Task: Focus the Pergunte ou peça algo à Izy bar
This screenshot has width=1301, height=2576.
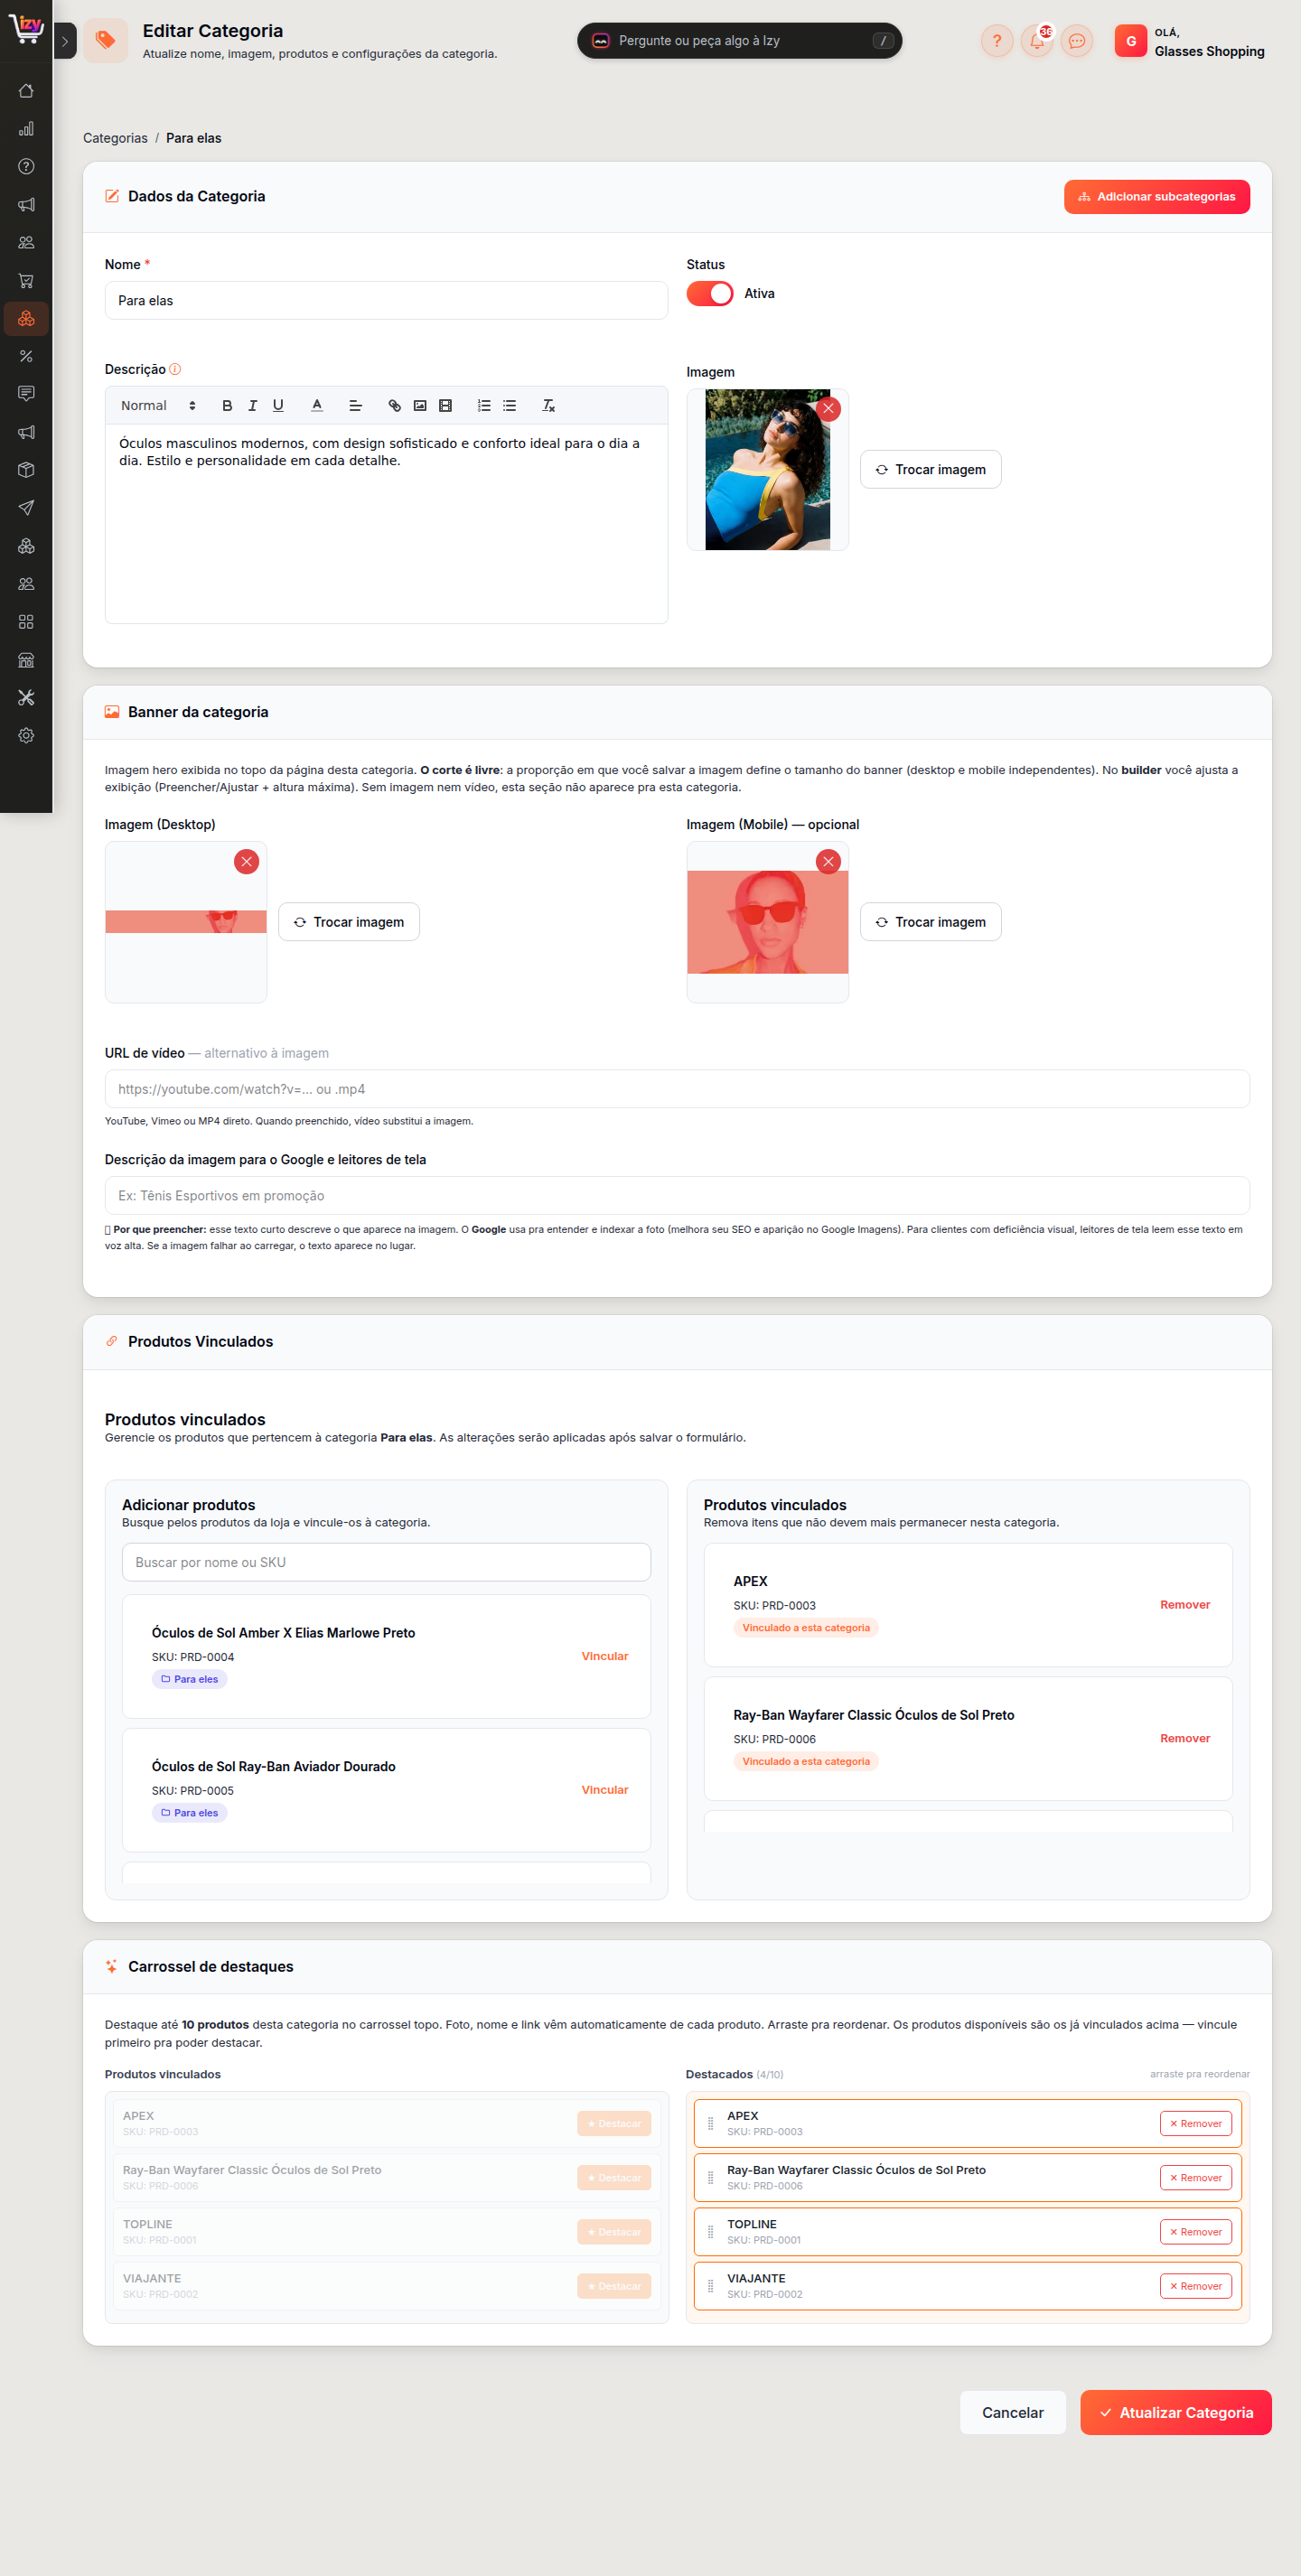Action: [740, 41]
